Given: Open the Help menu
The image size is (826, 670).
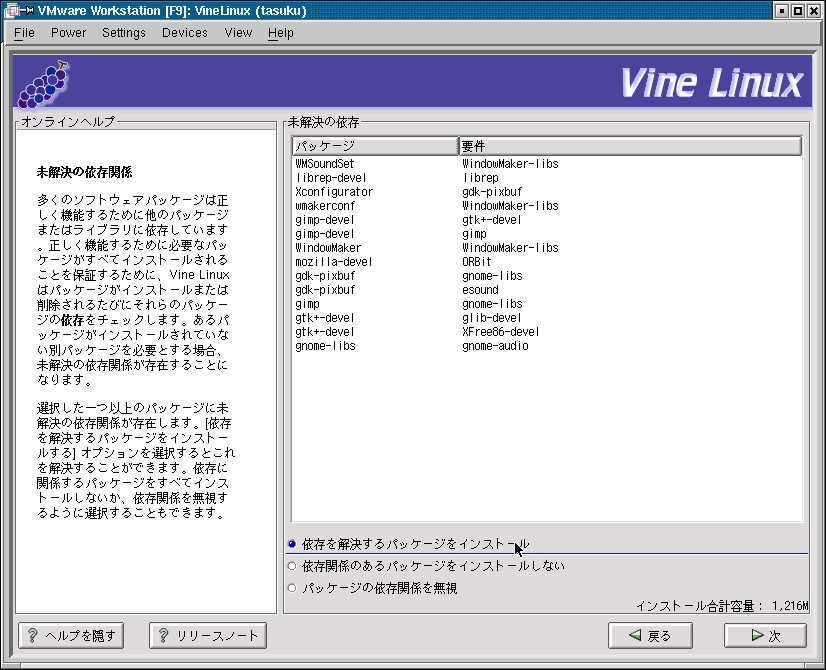Looking at the screenshot, I should [281, 33].
